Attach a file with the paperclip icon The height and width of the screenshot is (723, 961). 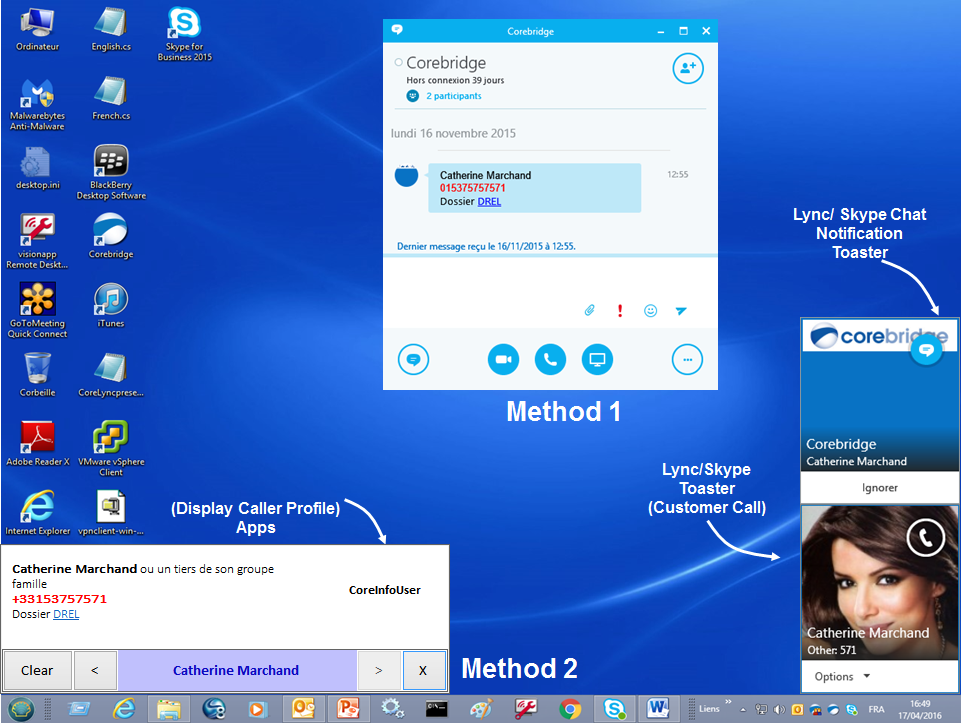tap(589, 311)
